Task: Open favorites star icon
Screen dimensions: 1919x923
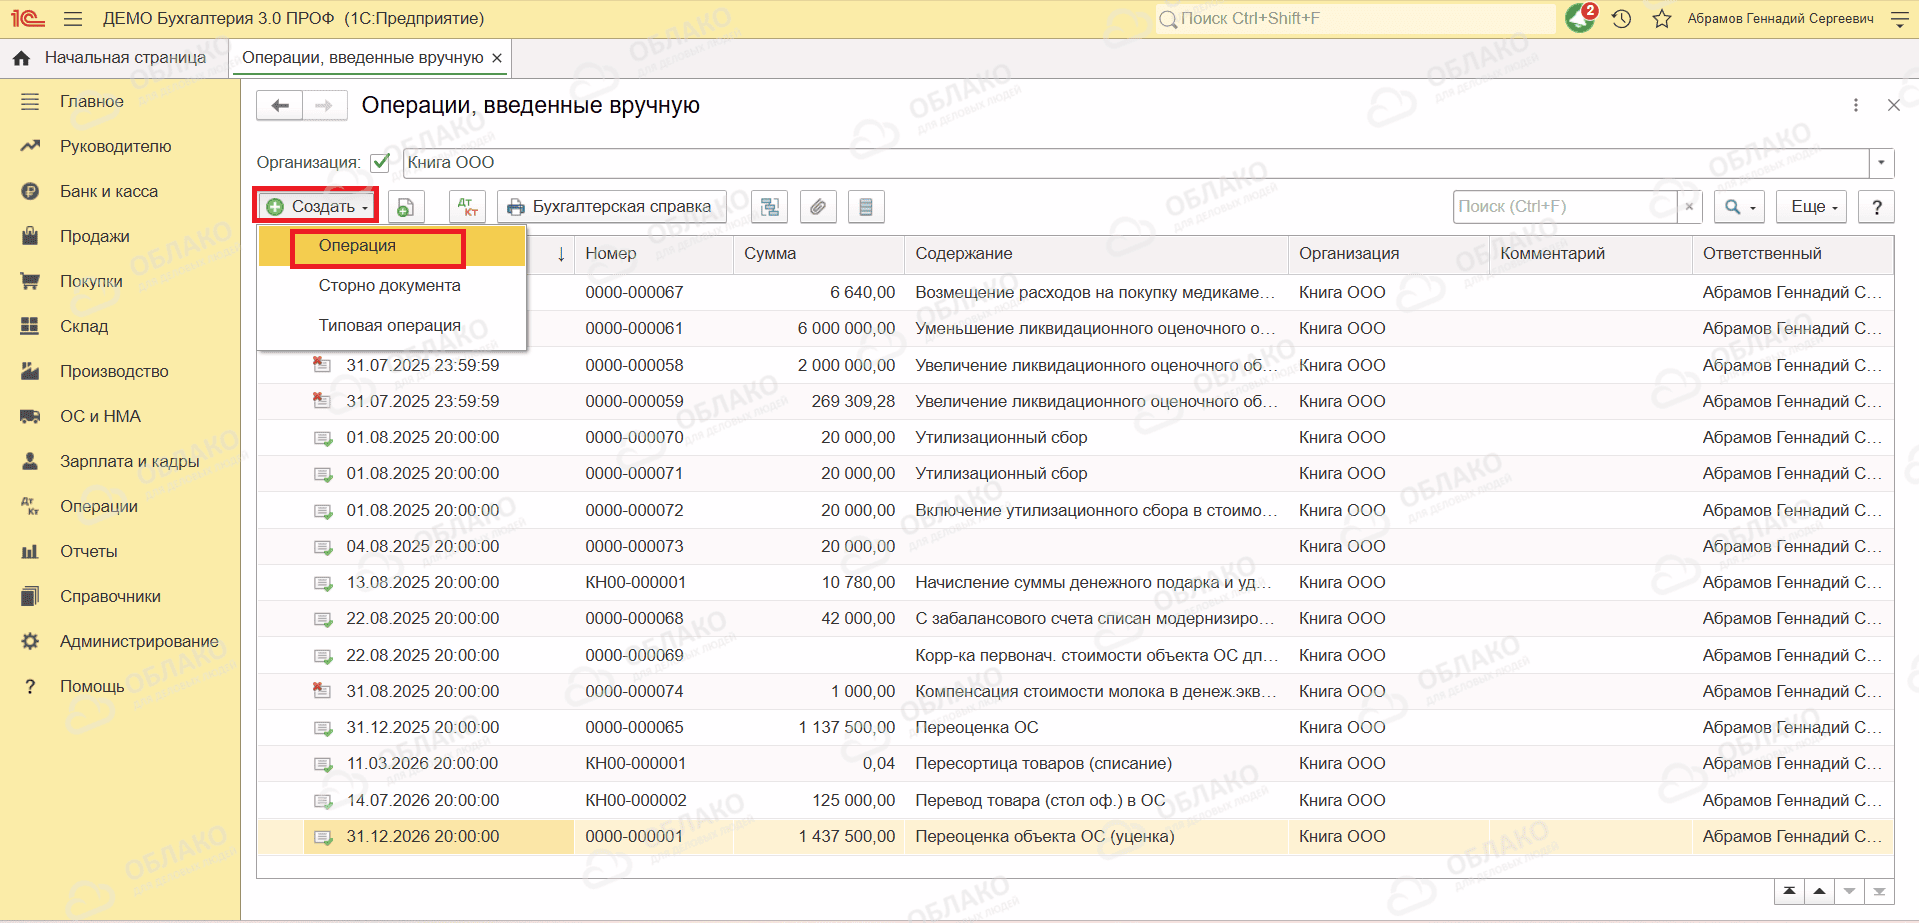Action: (1662, 19)
